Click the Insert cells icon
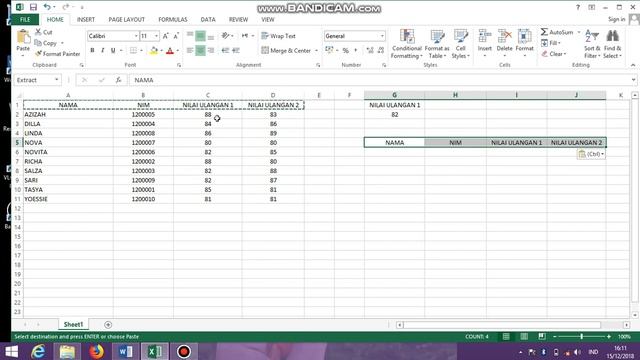Viewport: 640px width, 360px height. point(484,37)
